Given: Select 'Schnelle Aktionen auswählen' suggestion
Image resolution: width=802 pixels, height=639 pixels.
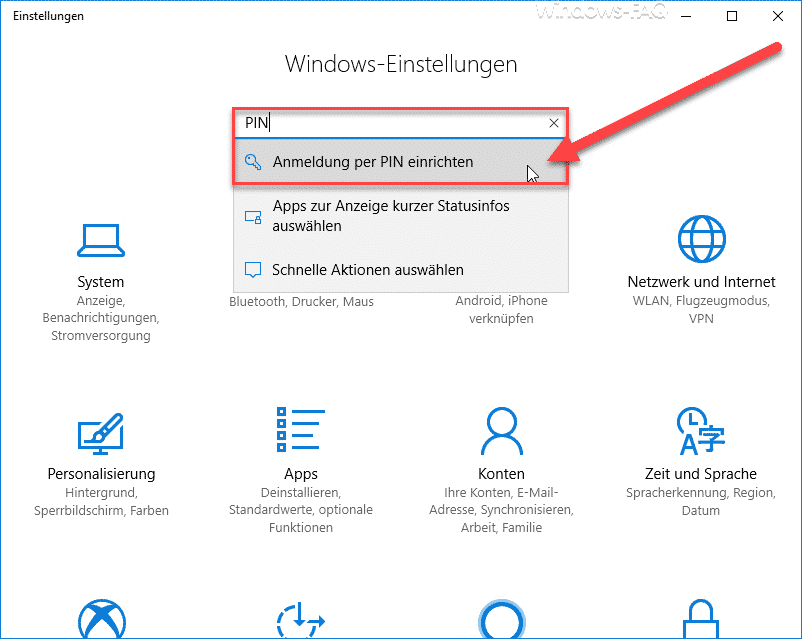Looking at the screenshot, I should click(x=400, y=270).
